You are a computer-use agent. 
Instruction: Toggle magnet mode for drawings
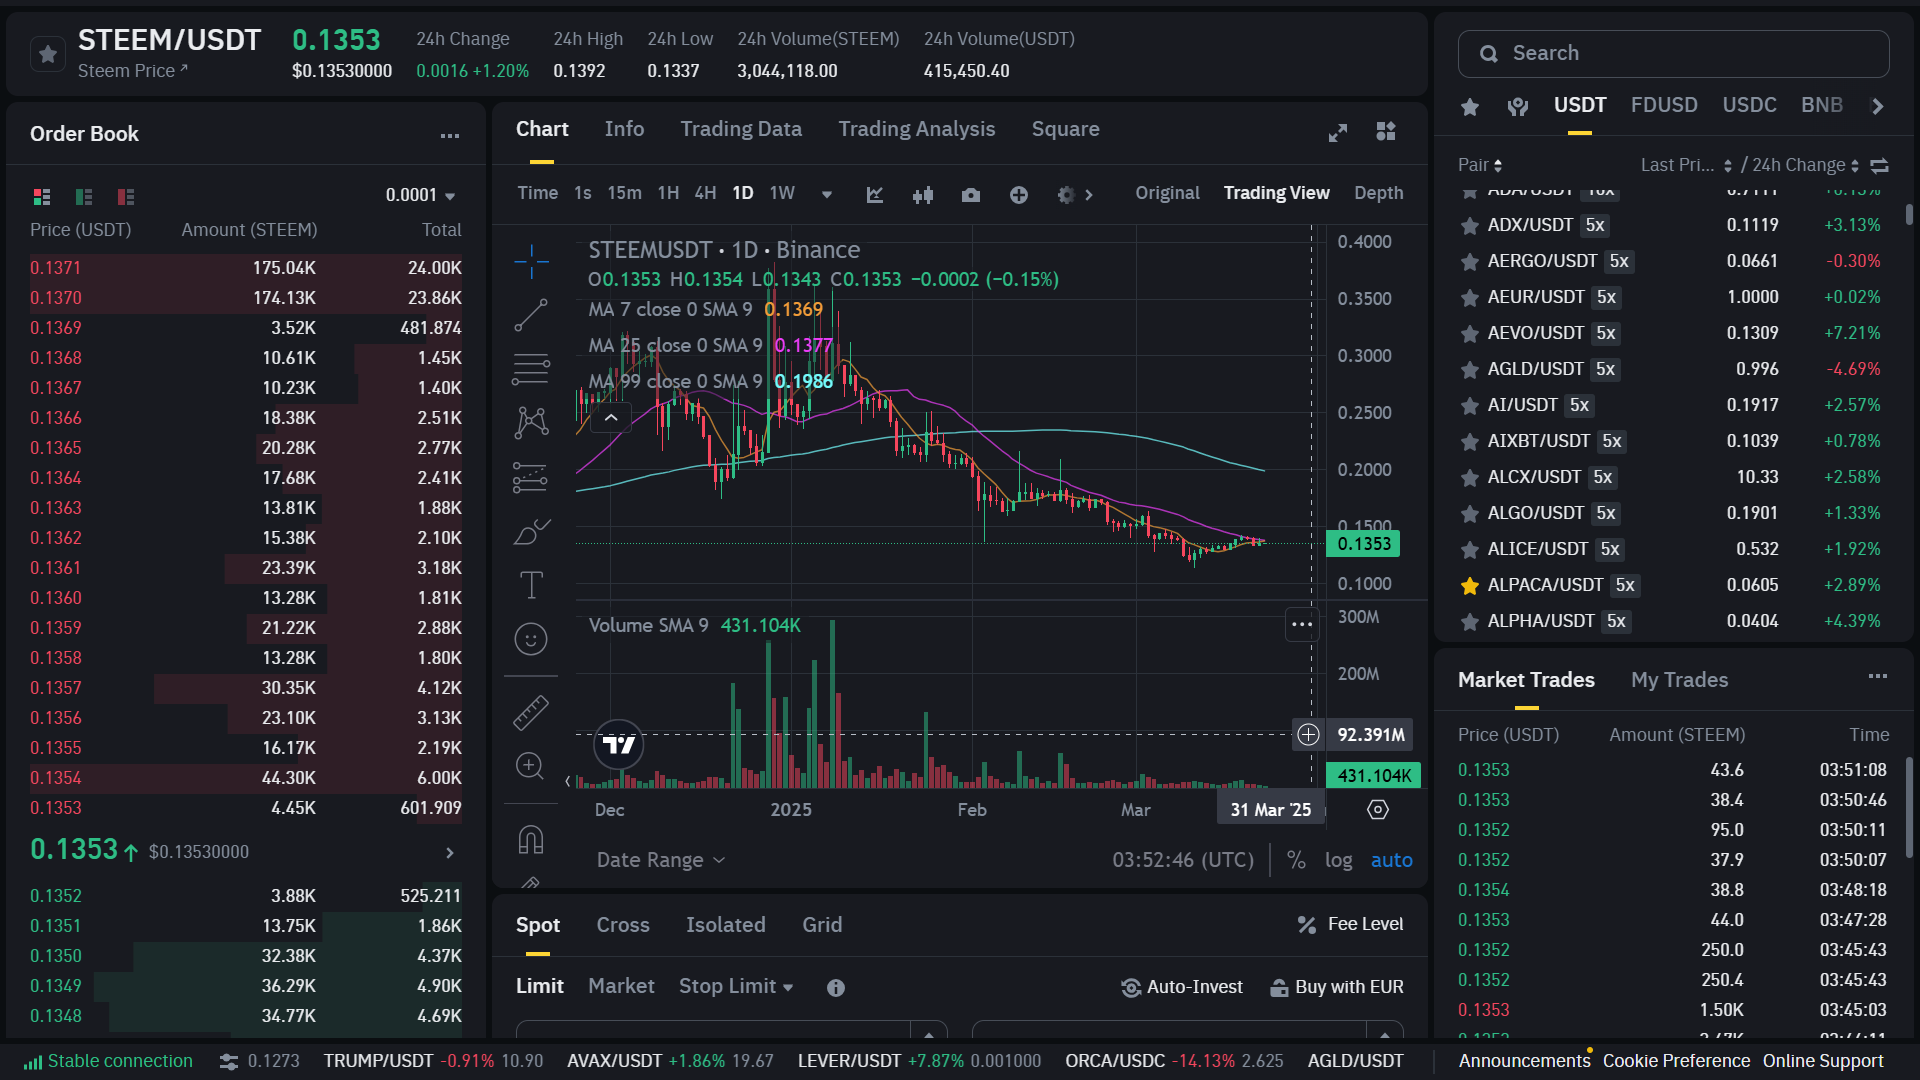point(531,839)
